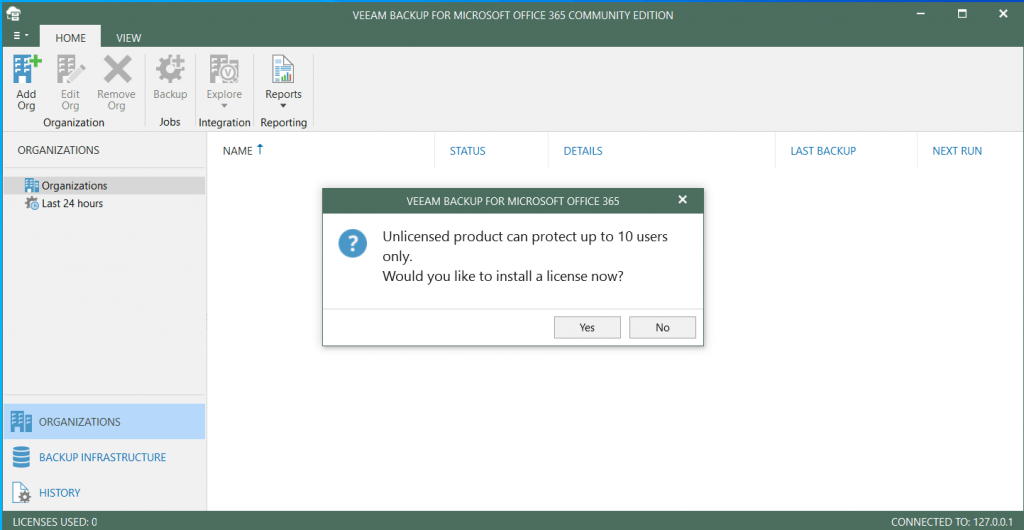Image resolution: width=1024 pixels, height=530 pixels.
Task: Open the Explore integration dropdown
Action: tap(224, 82)
